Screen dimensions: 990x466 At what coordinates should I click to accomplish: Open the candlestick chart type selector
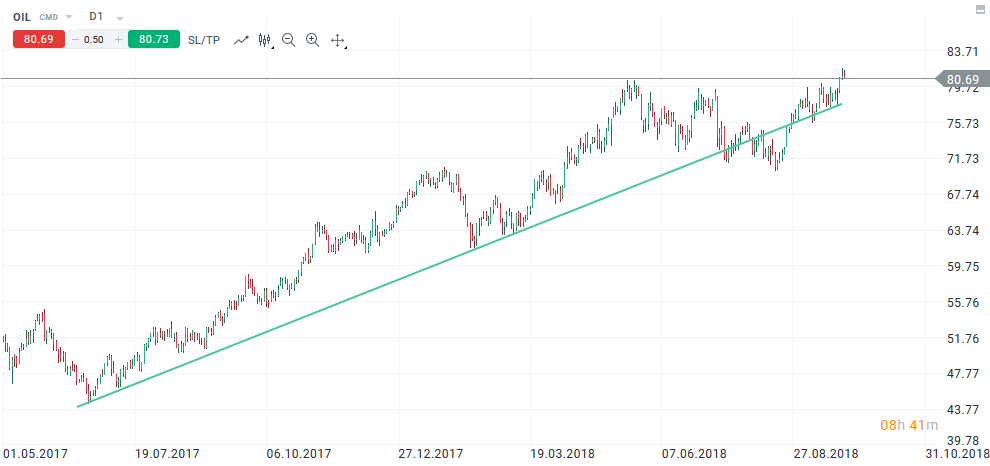coord(265,40)
